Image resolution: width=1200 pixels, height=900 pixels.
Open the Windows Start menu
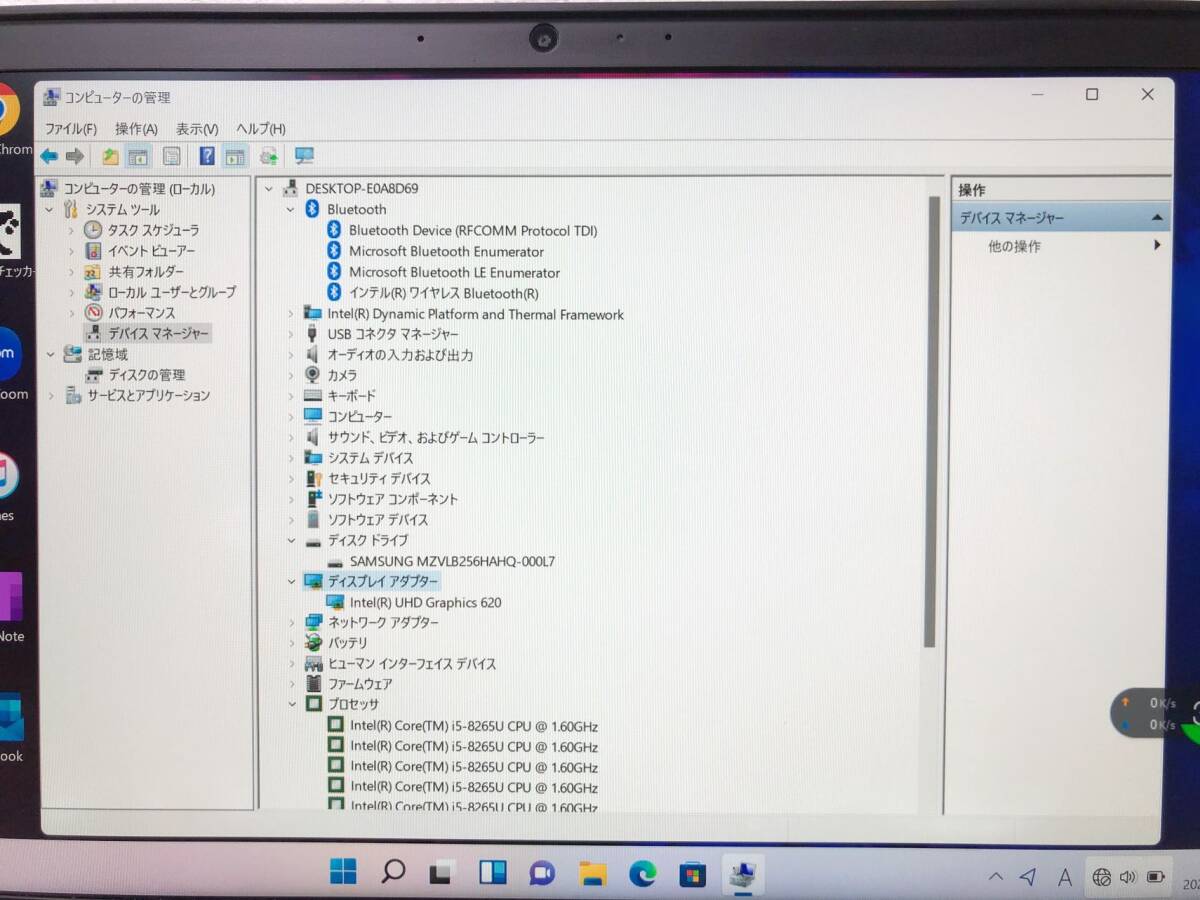(343, 872)
